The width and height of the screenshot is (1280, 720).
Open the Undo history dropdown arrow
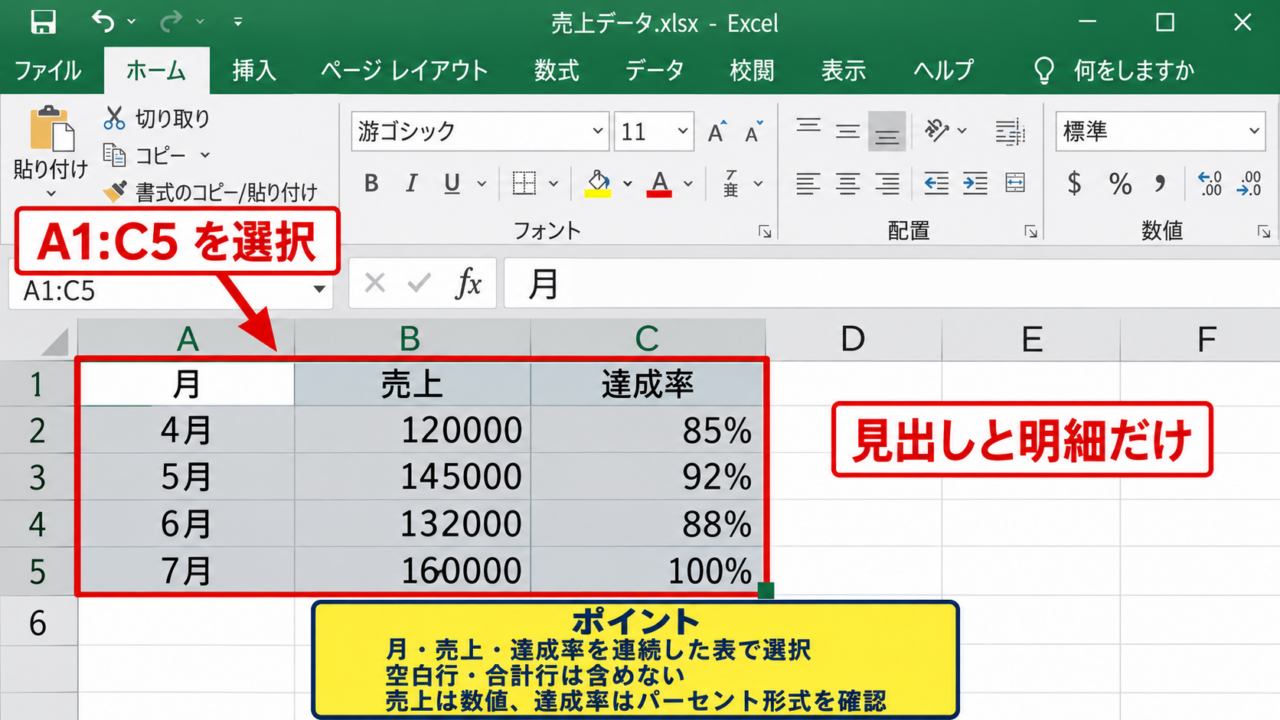tap(133, 22)
